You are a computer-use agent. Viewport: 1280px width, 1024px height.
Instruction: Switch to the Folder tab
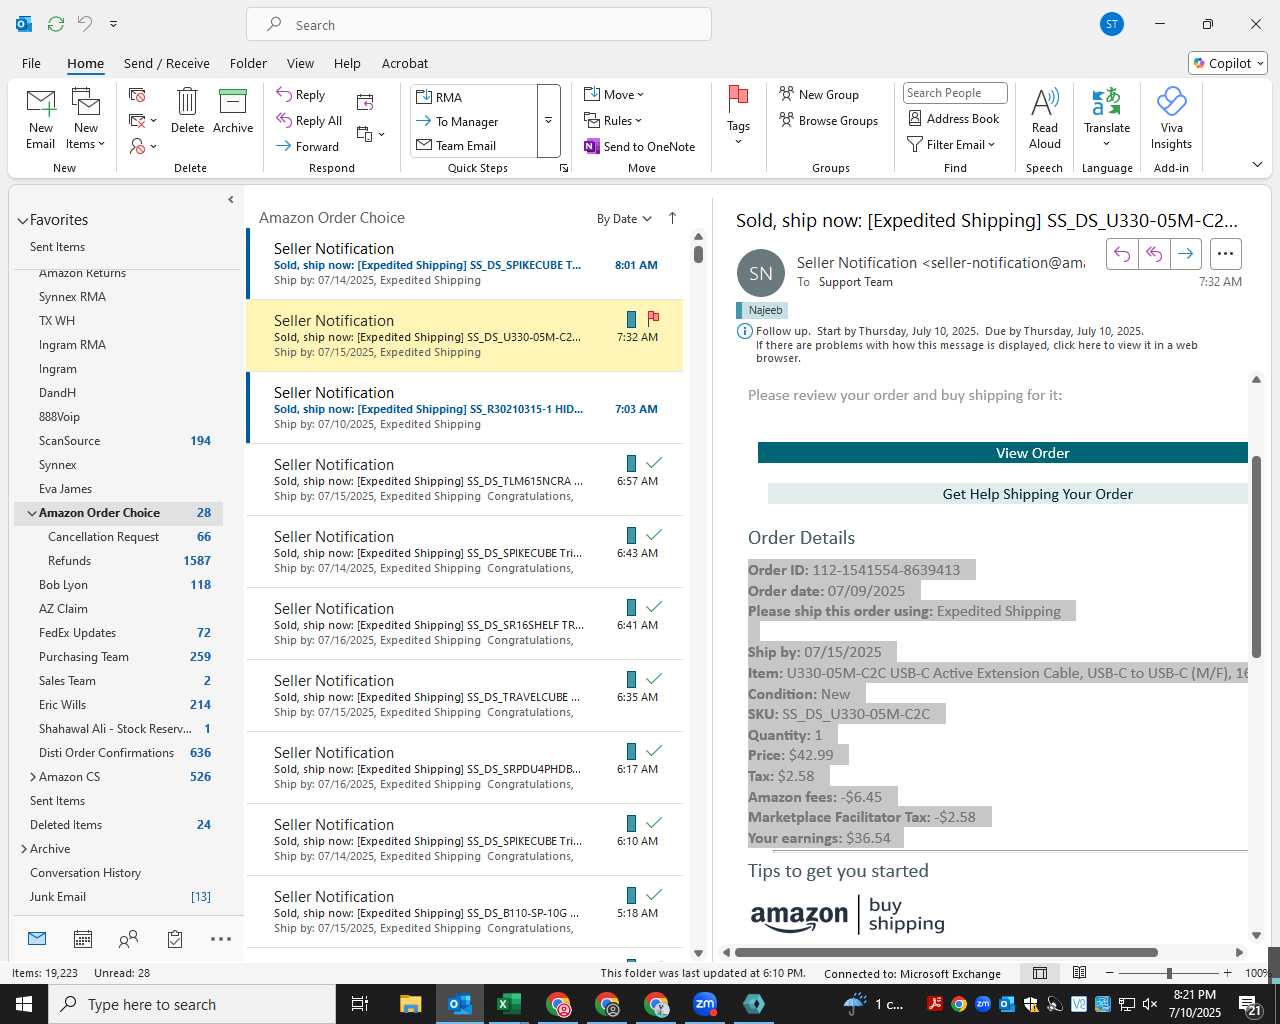tap(248, 63)
